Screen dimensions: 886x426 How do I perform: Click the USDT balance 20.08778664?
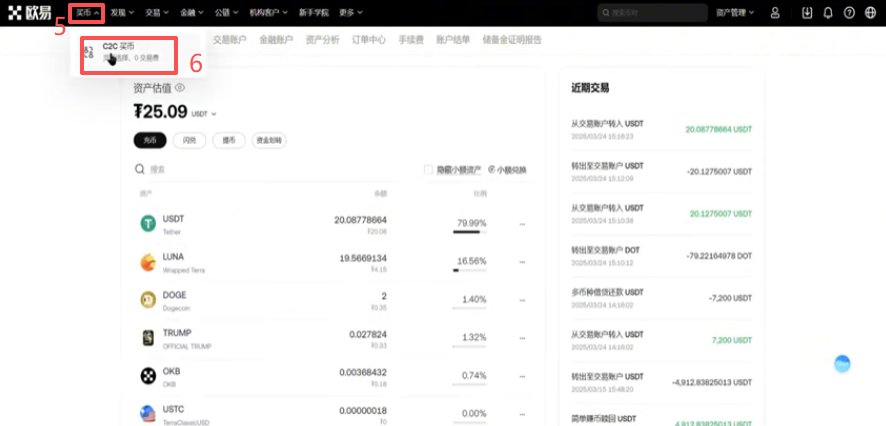tap(361, 220)
